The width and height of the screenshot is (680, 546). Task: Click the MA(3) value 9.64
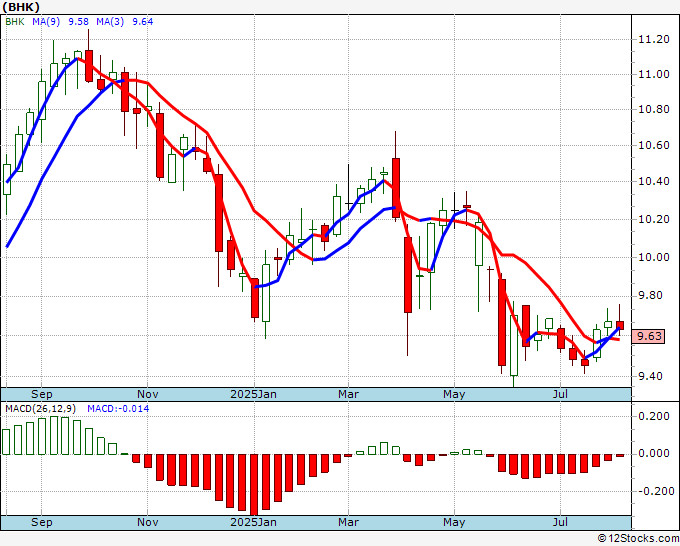coord(143,22)
